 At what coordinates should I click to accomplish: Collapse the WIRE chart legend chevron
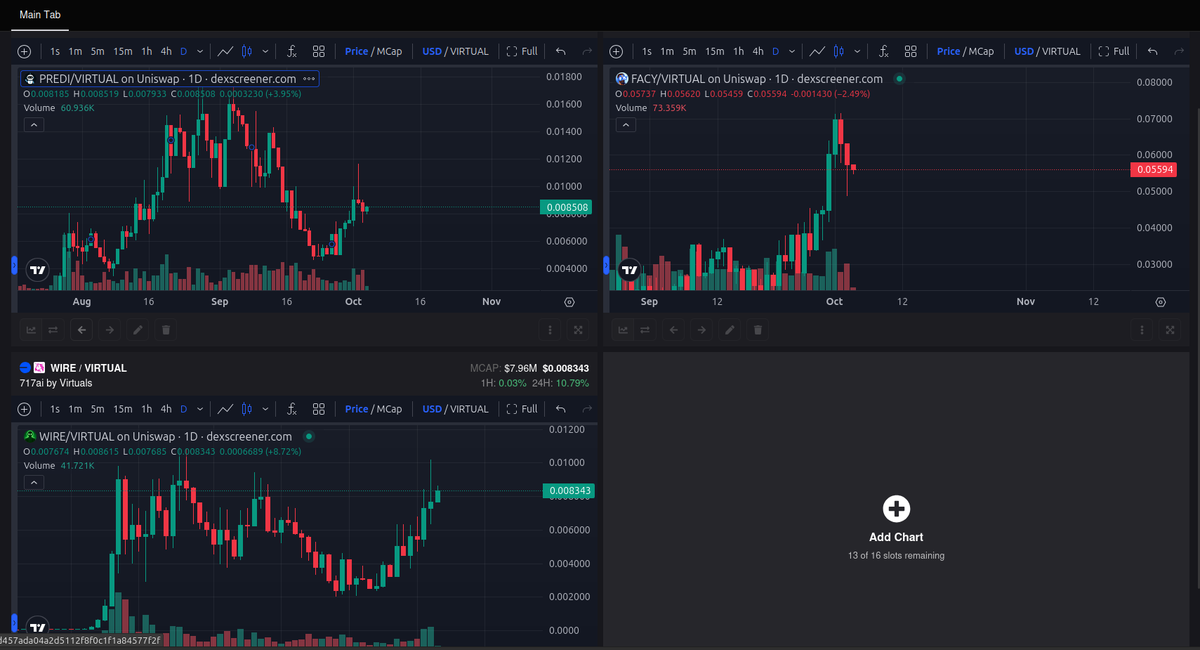(34, 483)
